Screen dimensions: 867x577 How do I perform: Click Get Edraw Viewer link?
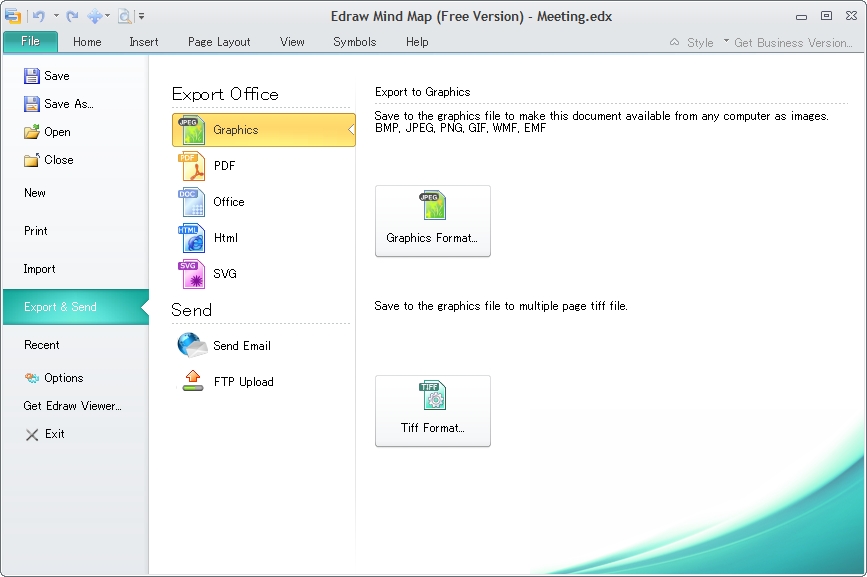[72, 406]
